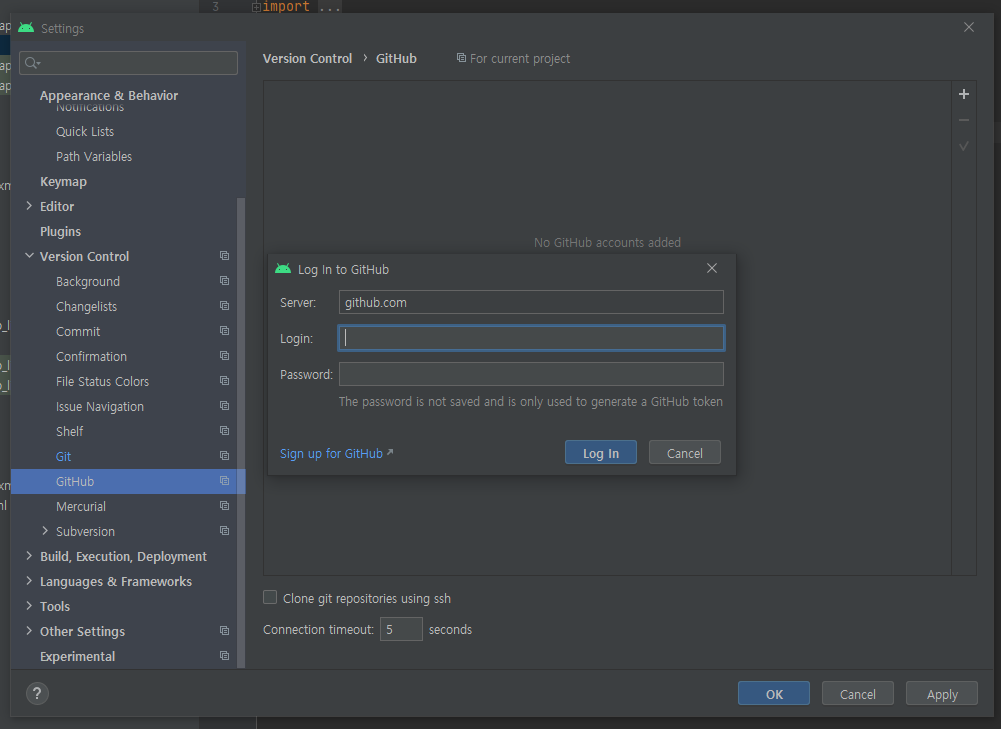Click project-level icon beside Version Control
Image resolution: width=1001 pixels, height=729 pixels.
224,255
